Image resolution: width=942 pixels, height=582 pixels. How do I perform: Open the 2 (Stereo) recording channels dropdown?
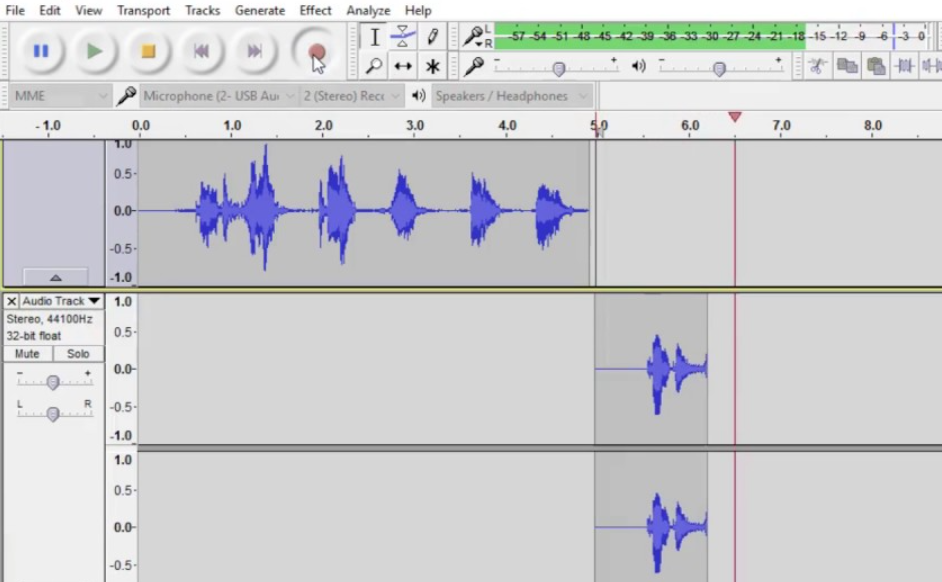click(351, 96)
